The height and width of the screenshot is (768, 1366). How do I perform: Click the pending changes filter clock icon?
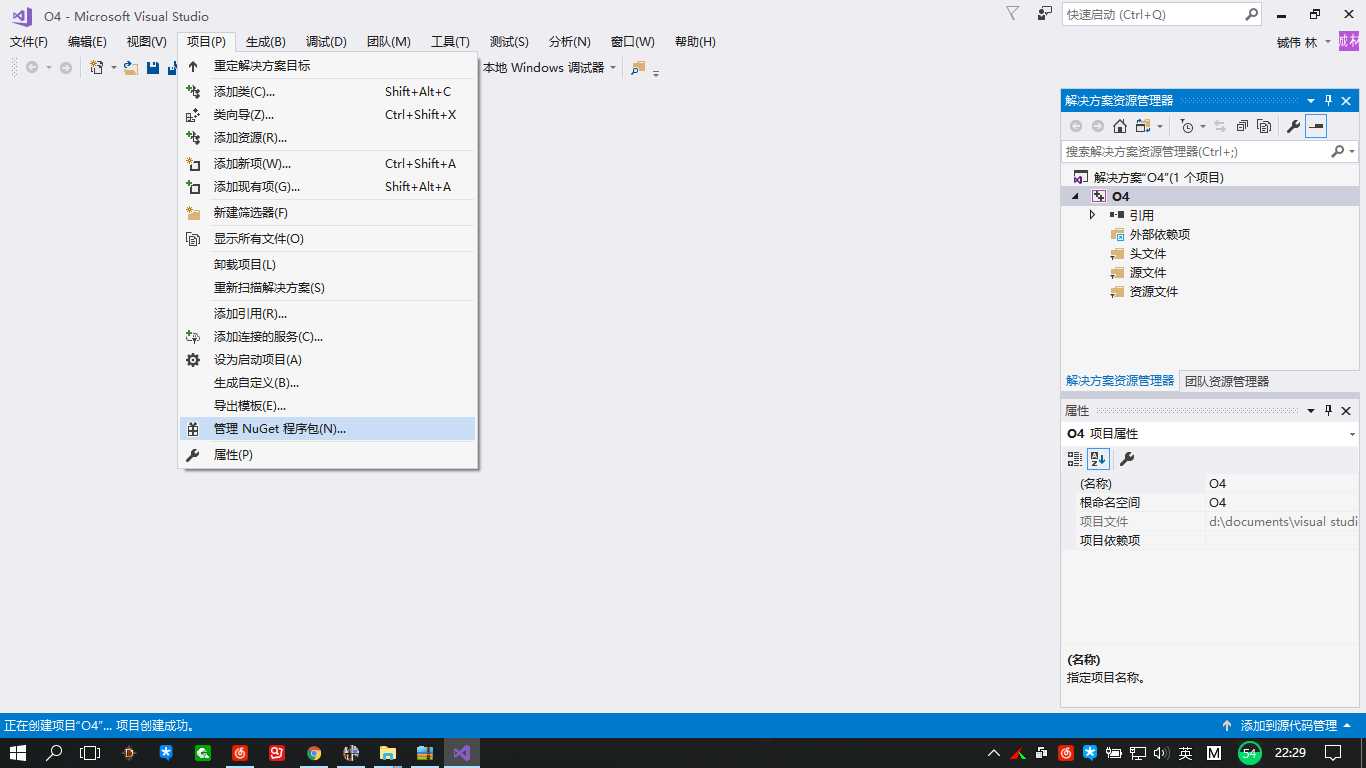(1186, 126)
